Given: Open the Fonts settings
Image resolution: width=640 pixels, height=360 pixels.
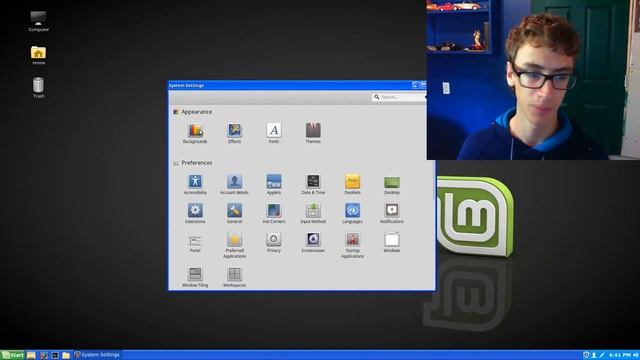Looking at the screenshot, I should tap(274, 133).
